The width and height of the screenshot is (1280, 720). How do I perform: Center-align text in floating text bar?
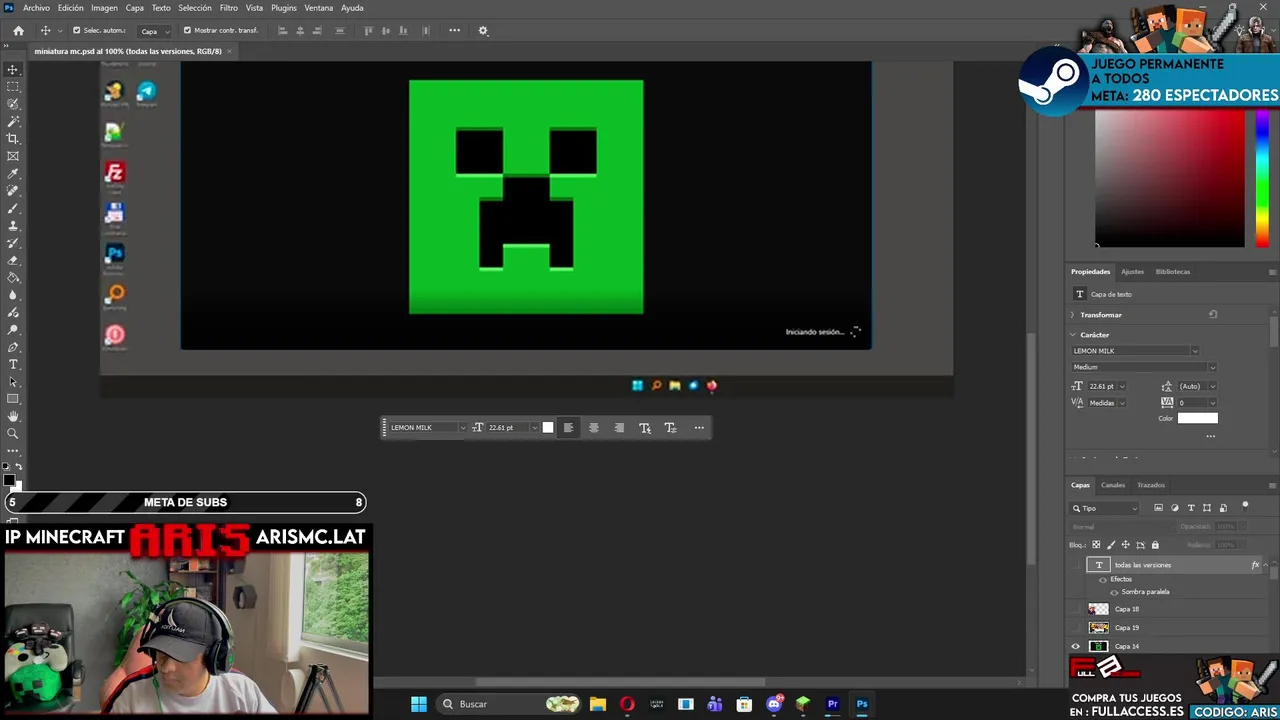point(593,428)
